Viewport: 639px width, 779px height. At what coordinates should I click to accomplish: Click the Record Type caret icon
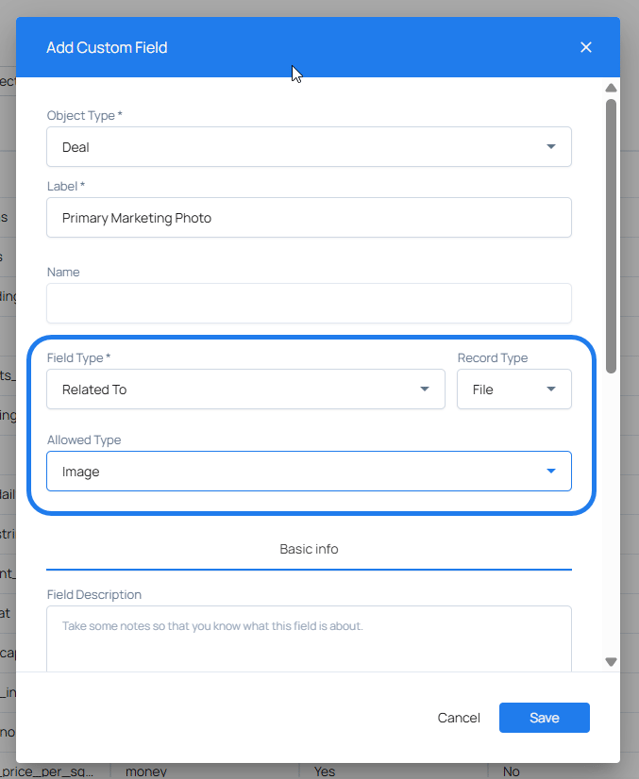551,389
